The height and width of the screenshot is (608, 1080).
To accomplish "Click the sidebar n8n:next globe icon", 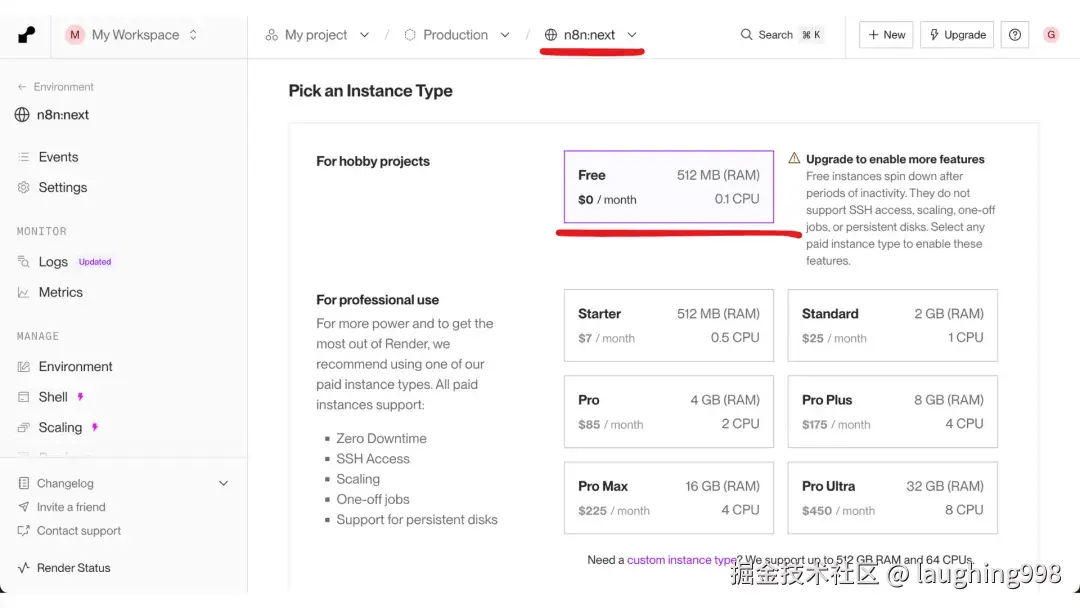I will tap(22, 114).
